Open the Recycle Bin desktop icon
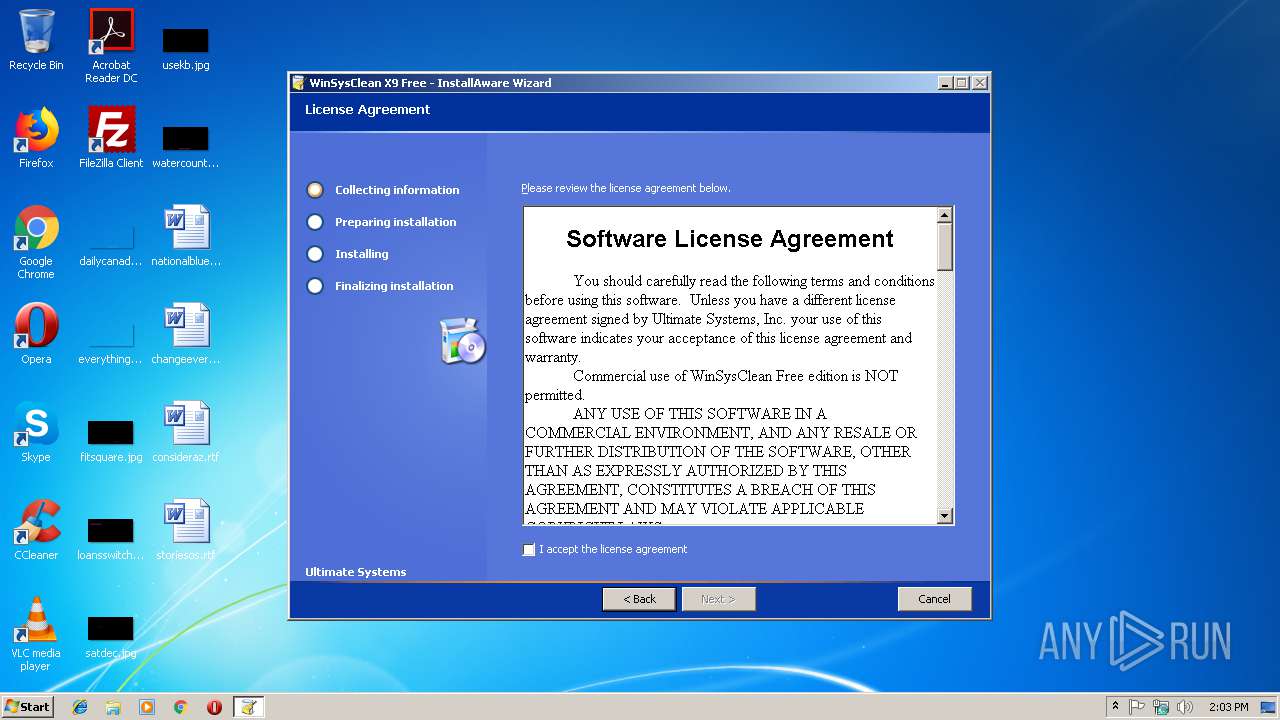This screenshot has height=720, width=1280. 36,40
